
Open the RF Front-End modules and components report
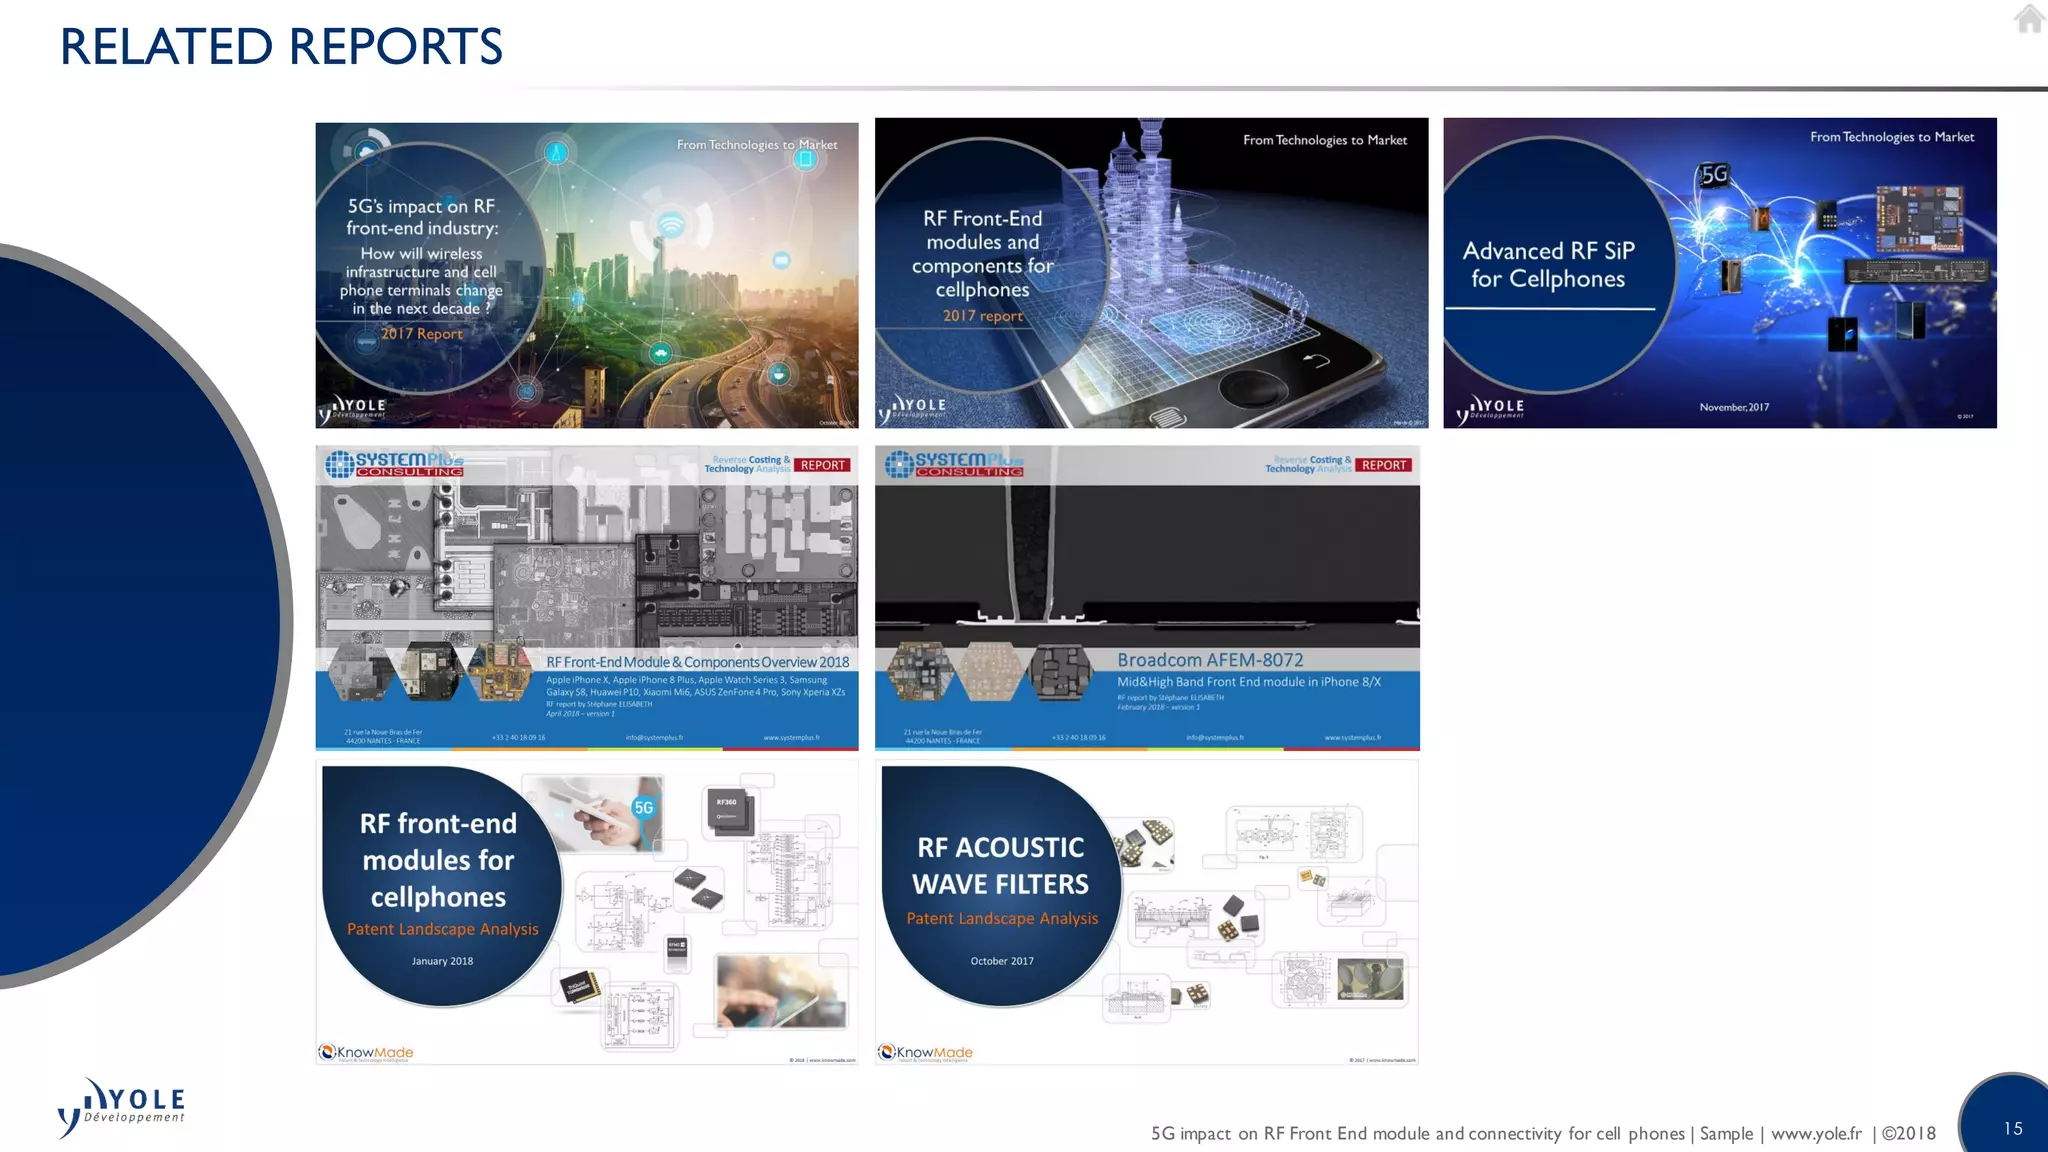tap(1151, 273)
